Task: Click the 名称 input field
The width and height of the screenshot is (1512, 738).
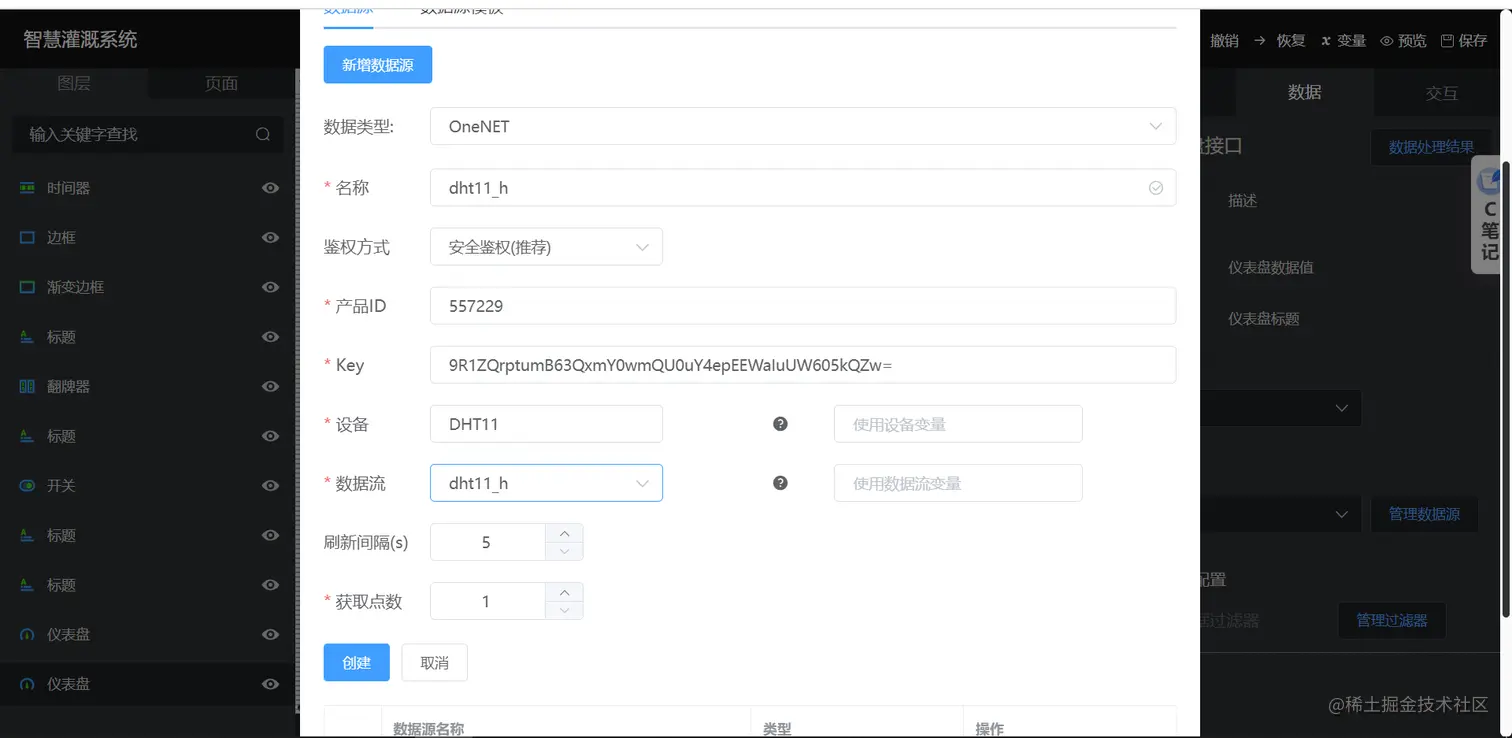Action: pyautogui.click(x=803, y=187)
